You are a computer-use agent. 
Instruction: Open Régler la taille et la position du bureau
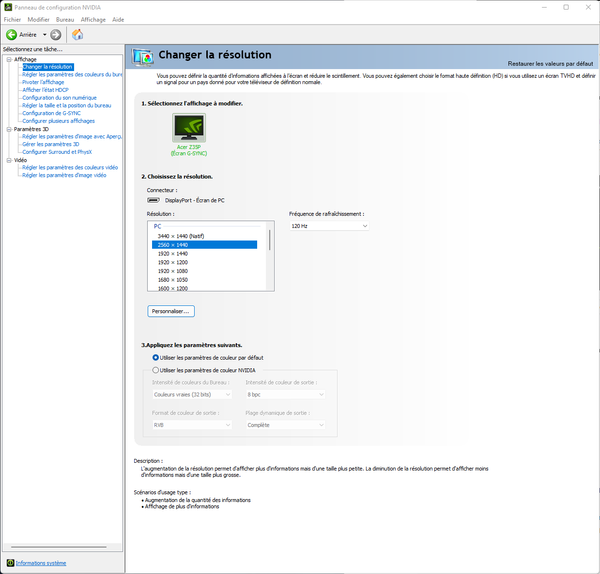click(x=67, y=106)
